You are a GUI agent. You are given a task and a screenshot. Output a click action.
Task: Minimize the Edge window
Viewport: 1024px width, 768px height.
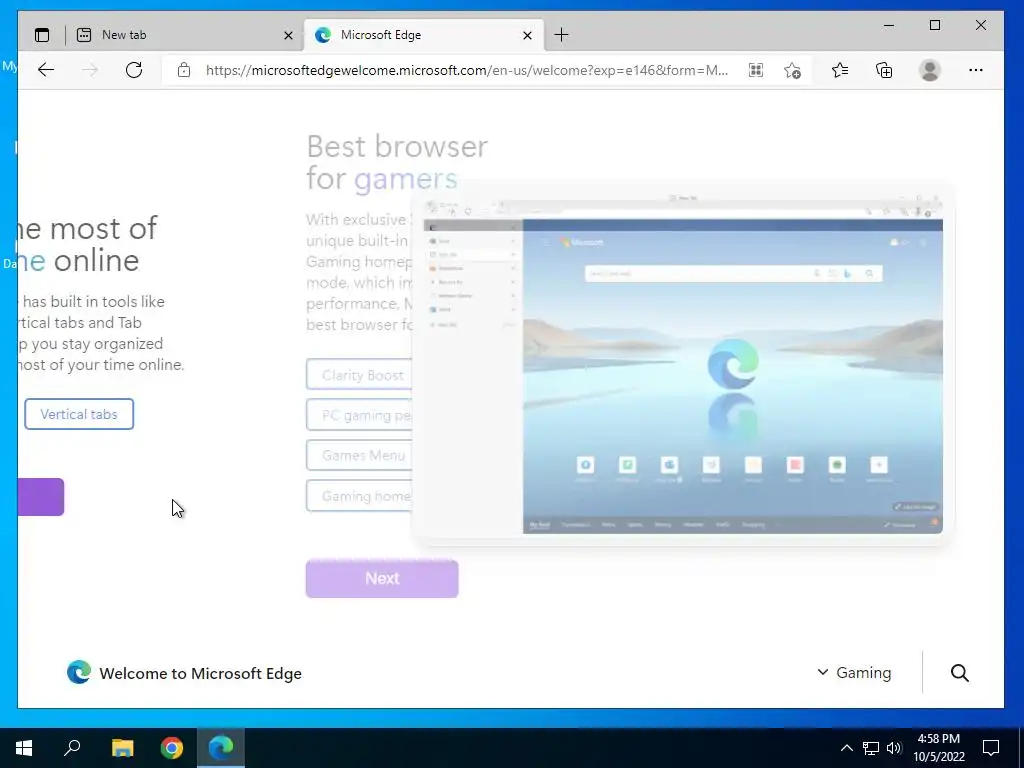[889, 25]
